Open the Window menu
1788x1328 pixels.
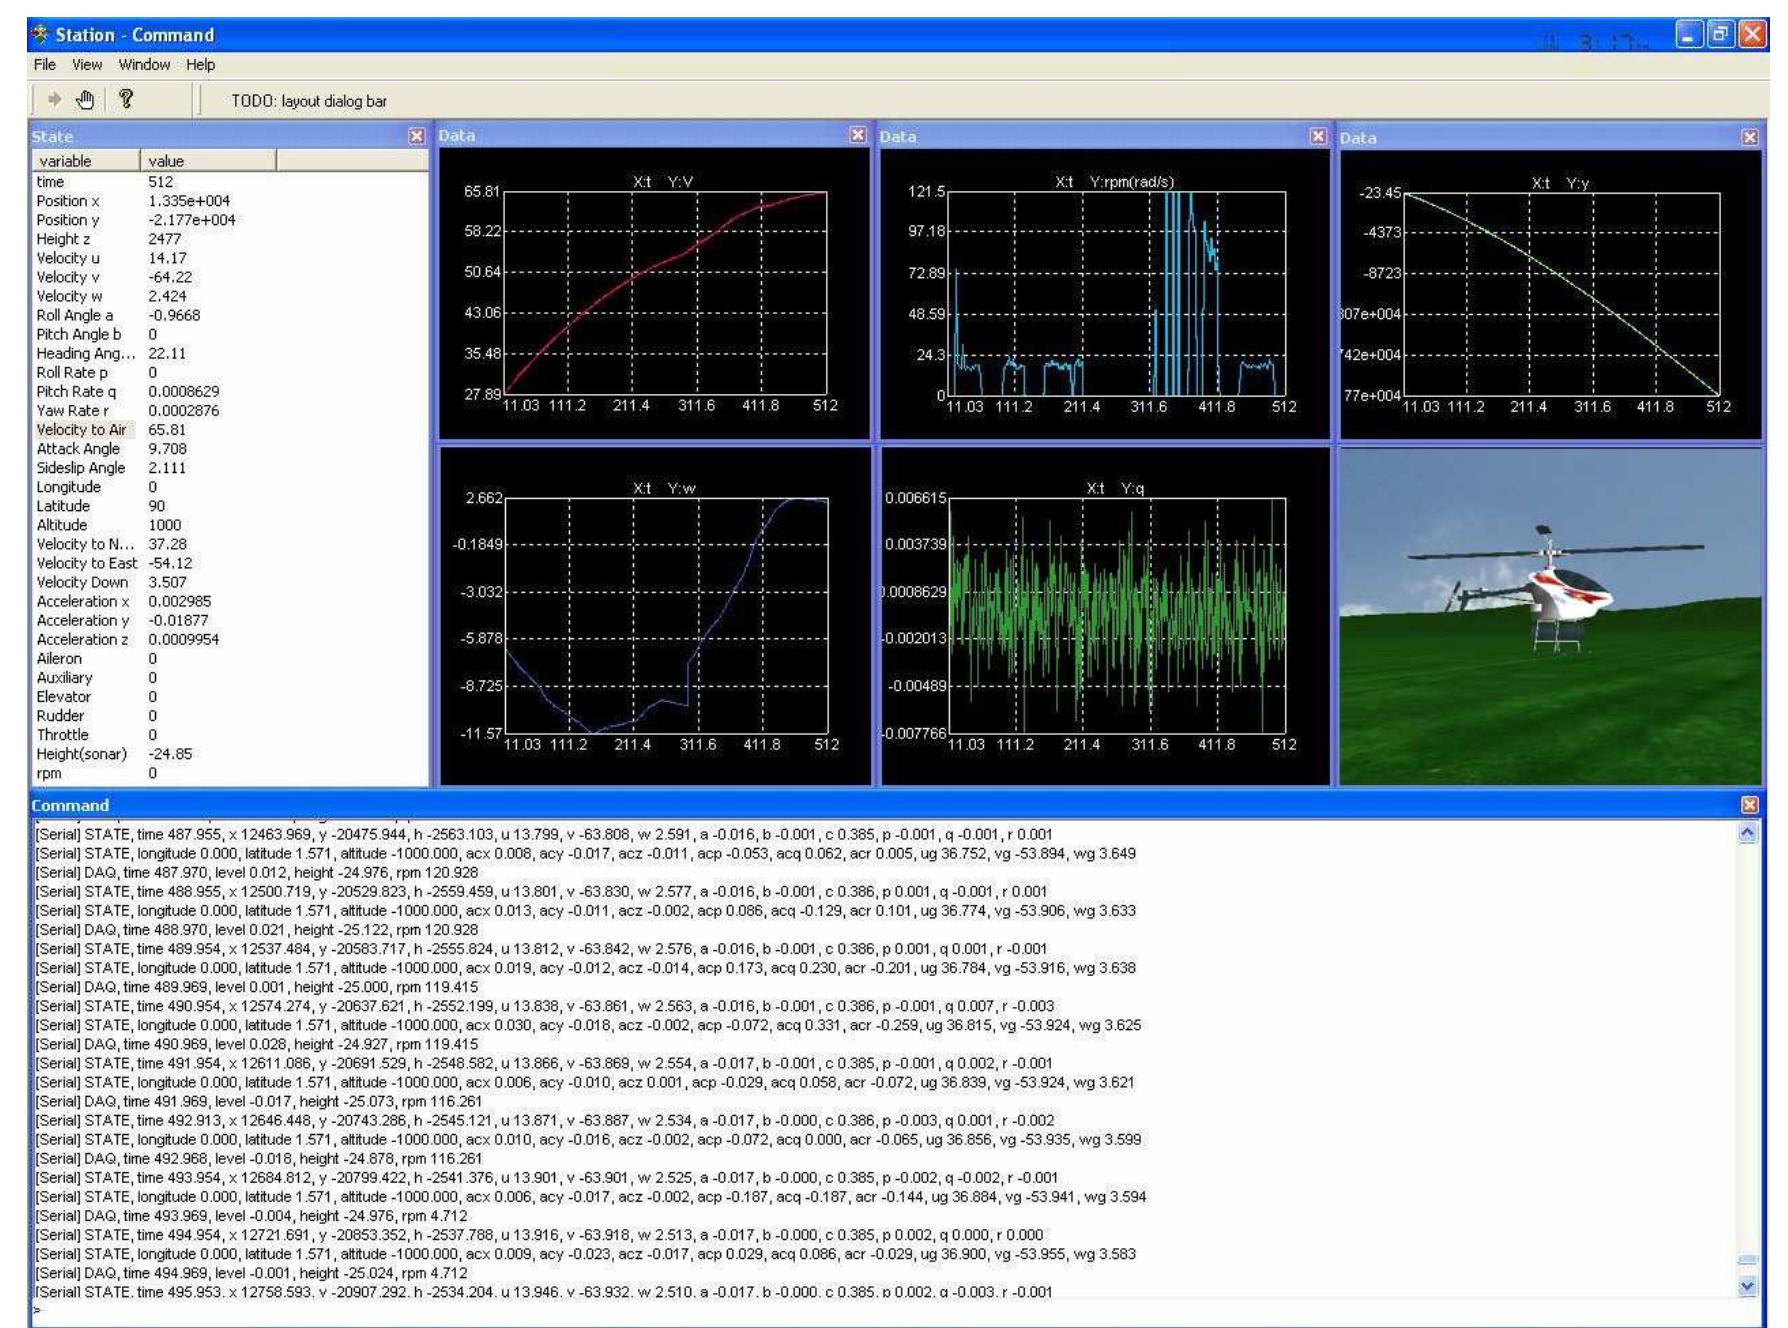(x=144, y=64)
